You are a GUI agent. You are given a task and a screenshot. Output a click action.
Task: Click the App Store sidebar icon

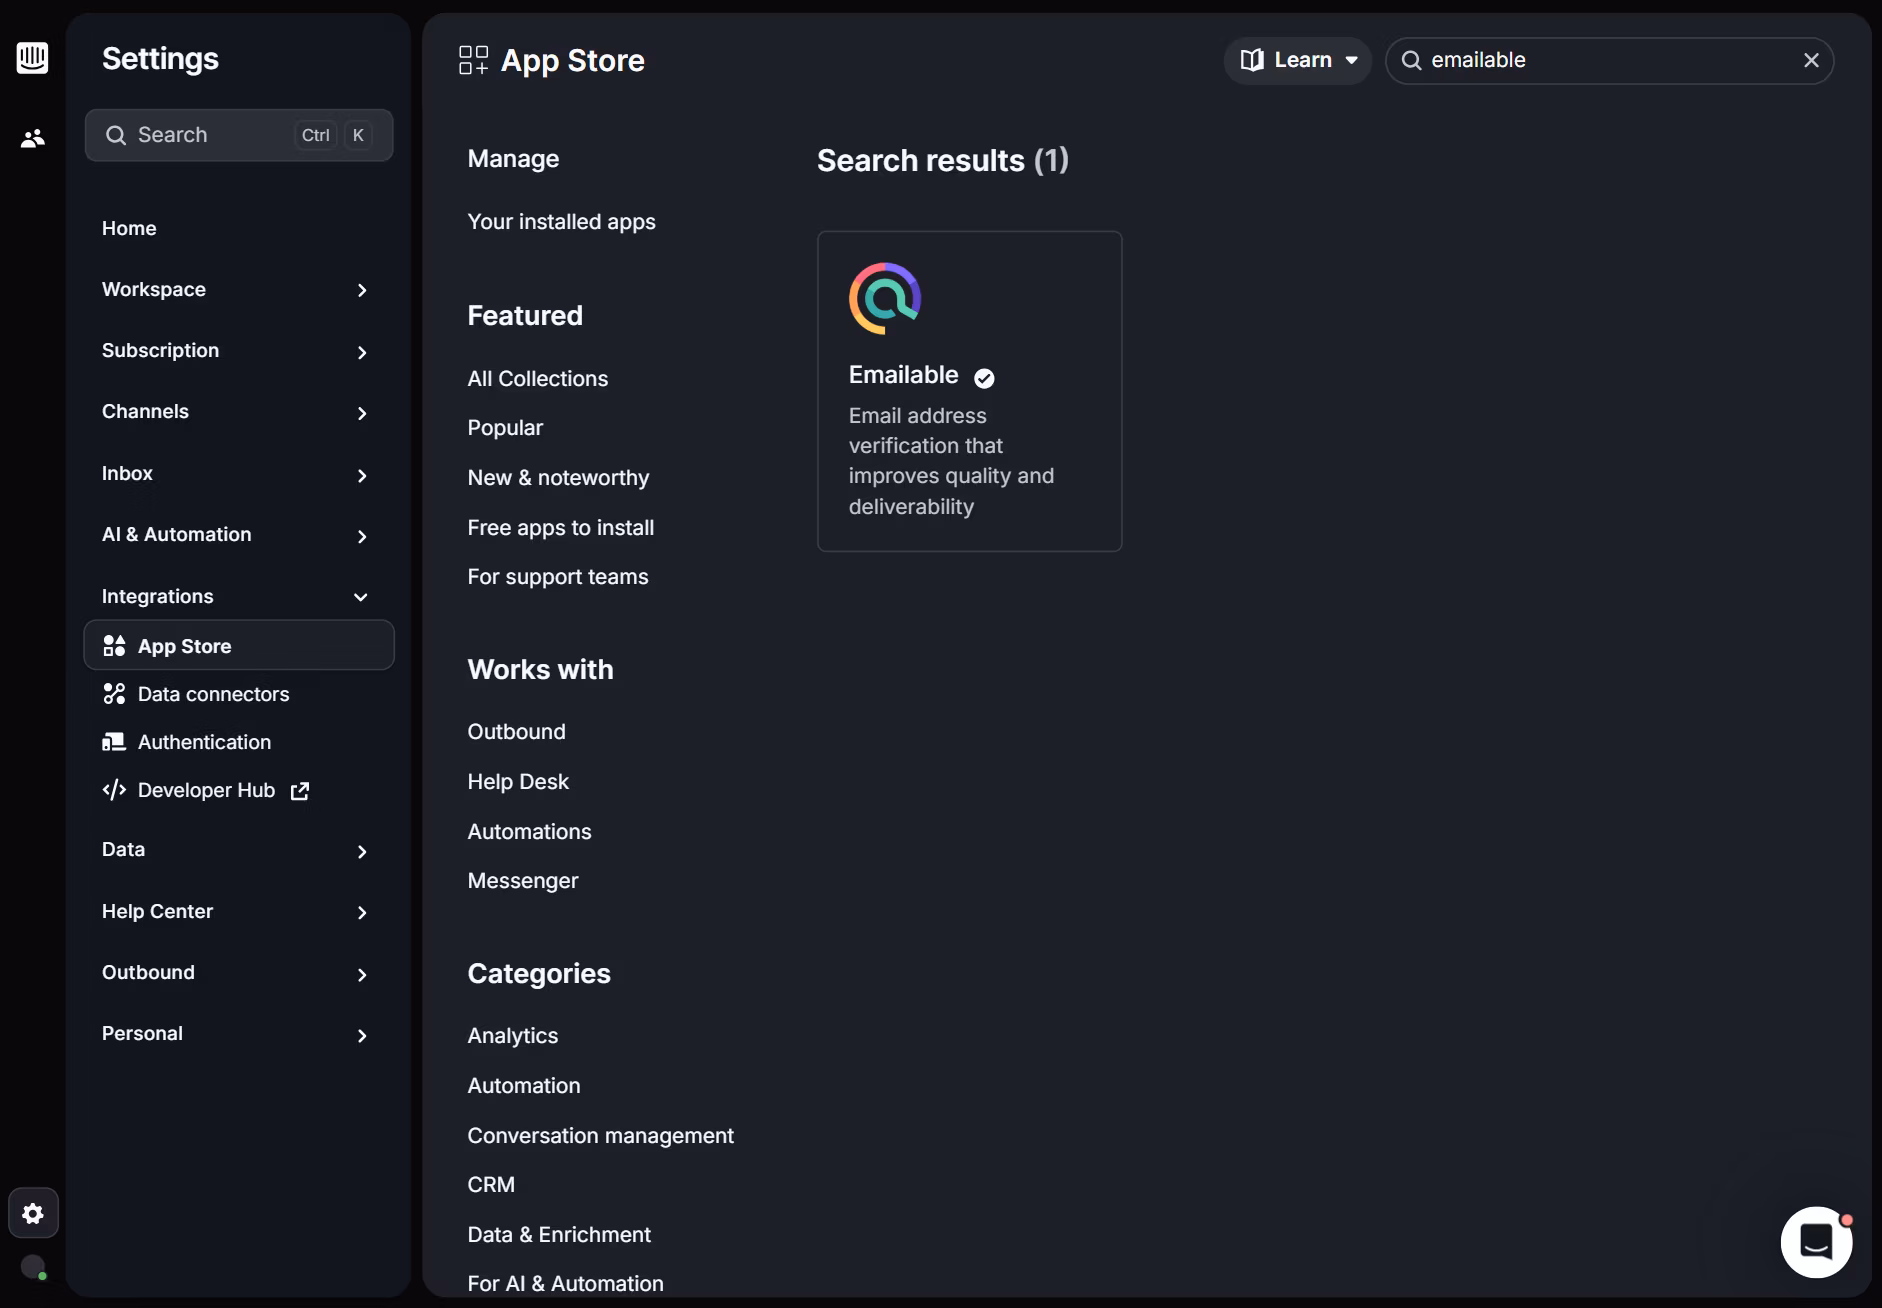tap(115, 646)
